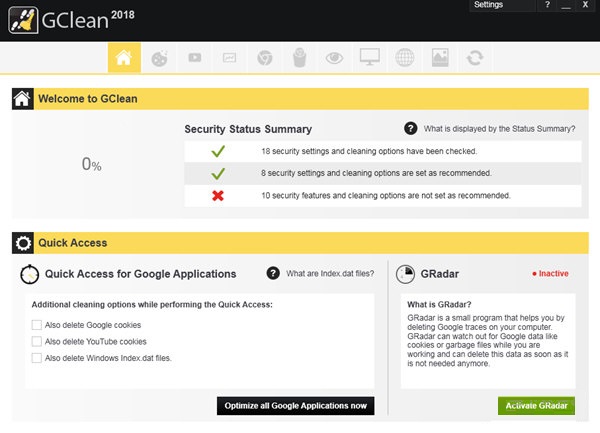
Task: Open the cookies cleaning icon
Action: [159, 58]
